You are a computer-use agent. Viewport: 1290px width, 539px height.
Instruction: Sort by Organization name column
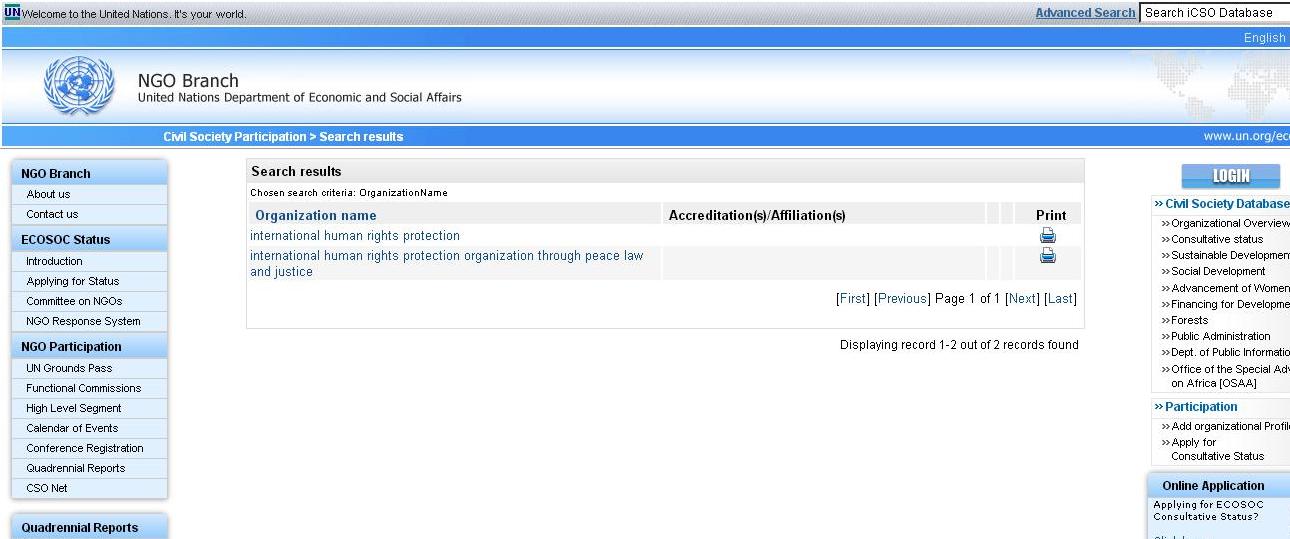[316, 215]
